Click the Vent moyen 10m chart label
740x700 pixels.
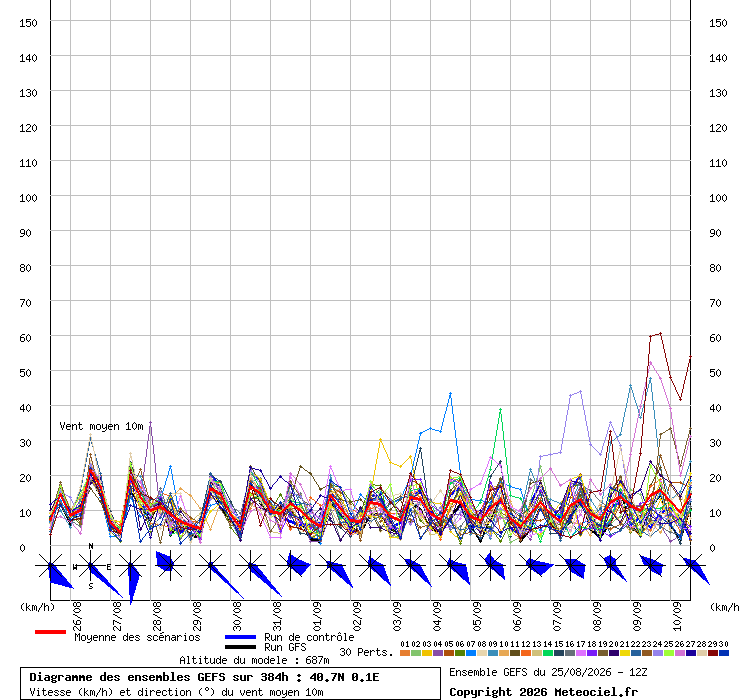[x=101, y=426]
